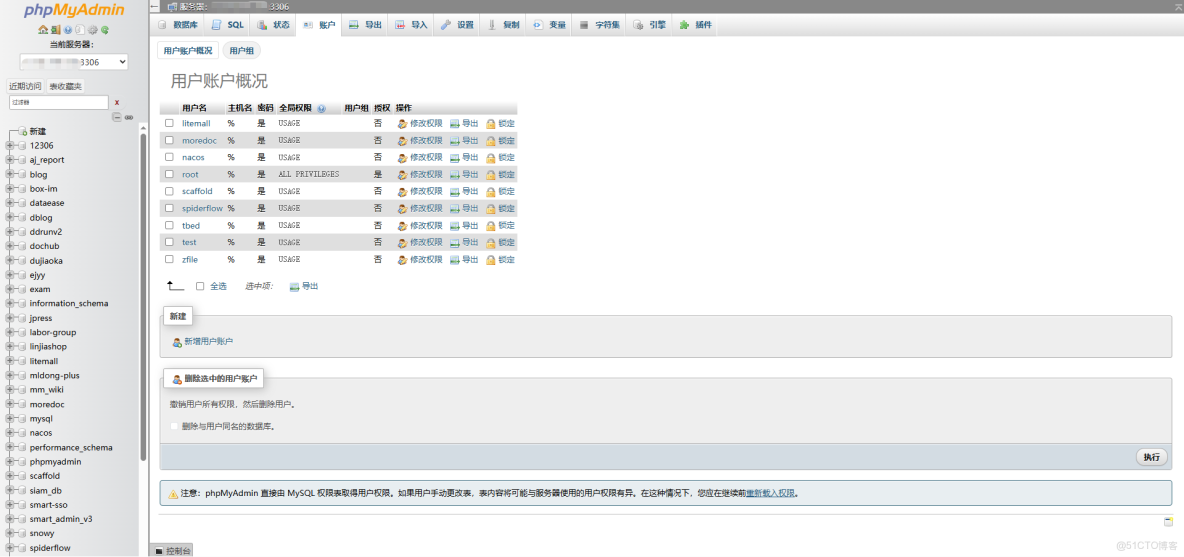Tick the checkbox for user nacos
Screen dimensions: 1184x557
tap(169, 157)
